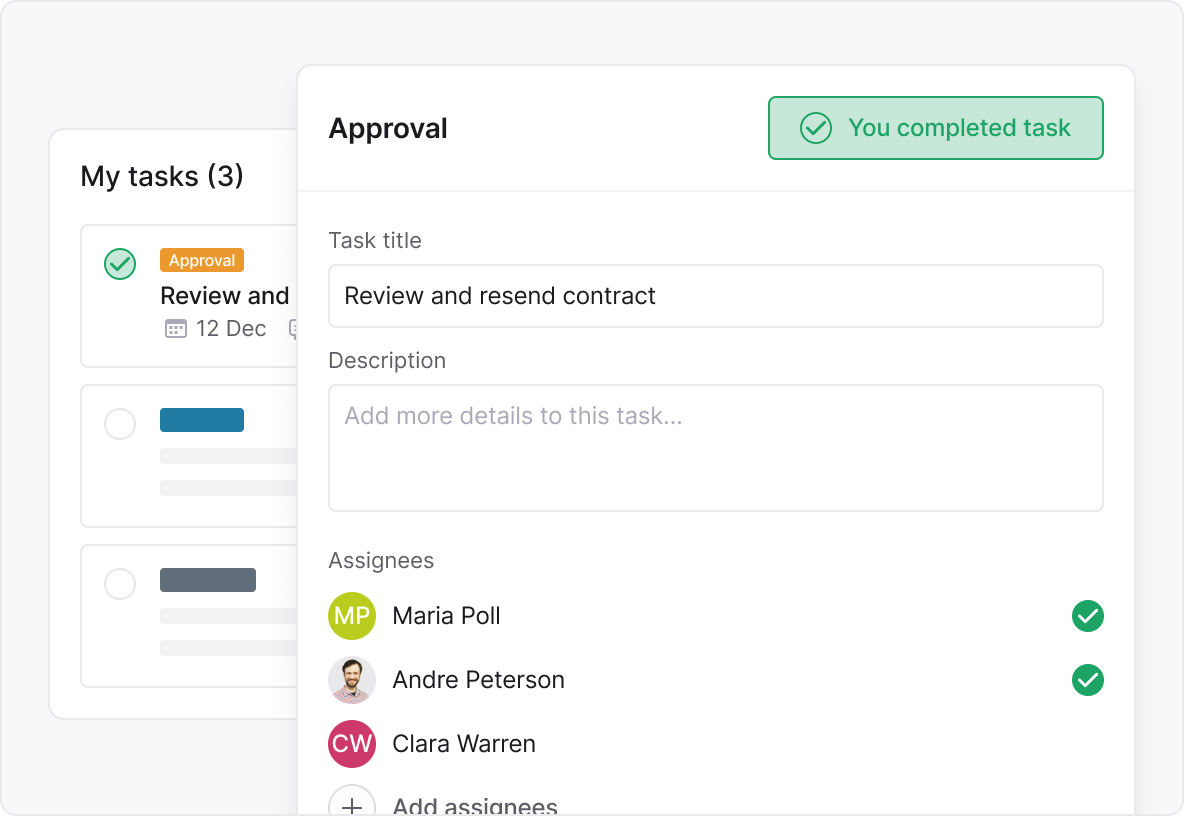Click 'Add assignees' to invite someone

(x=474, y=803)
